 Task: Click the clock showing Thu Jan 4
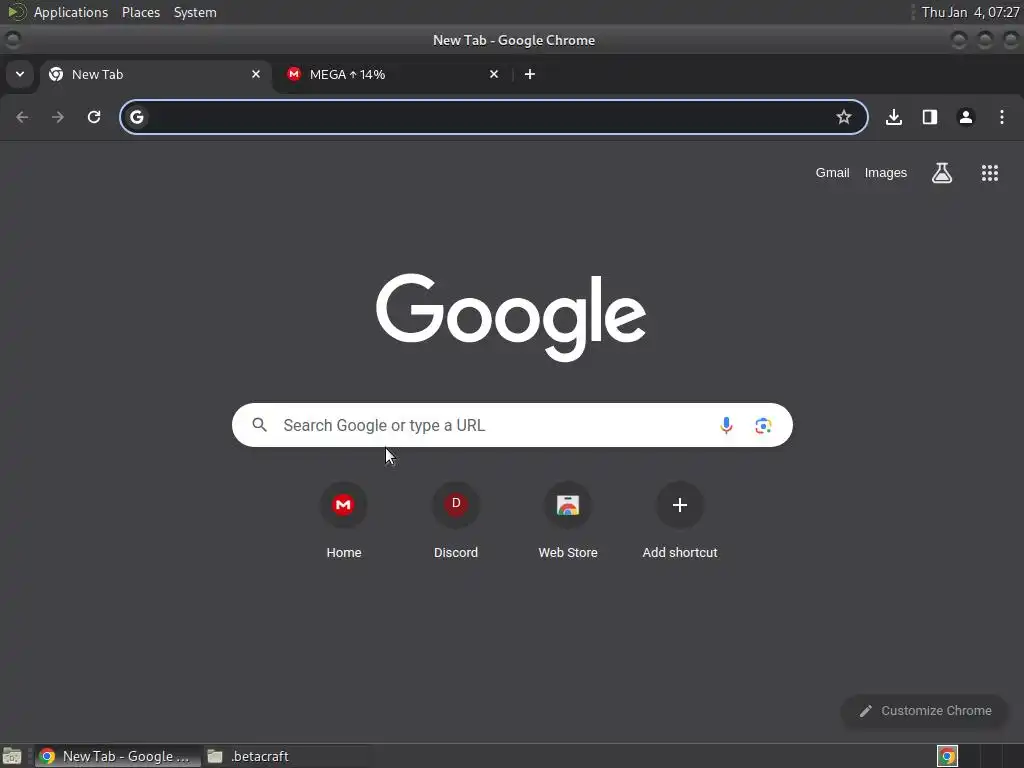970,12
